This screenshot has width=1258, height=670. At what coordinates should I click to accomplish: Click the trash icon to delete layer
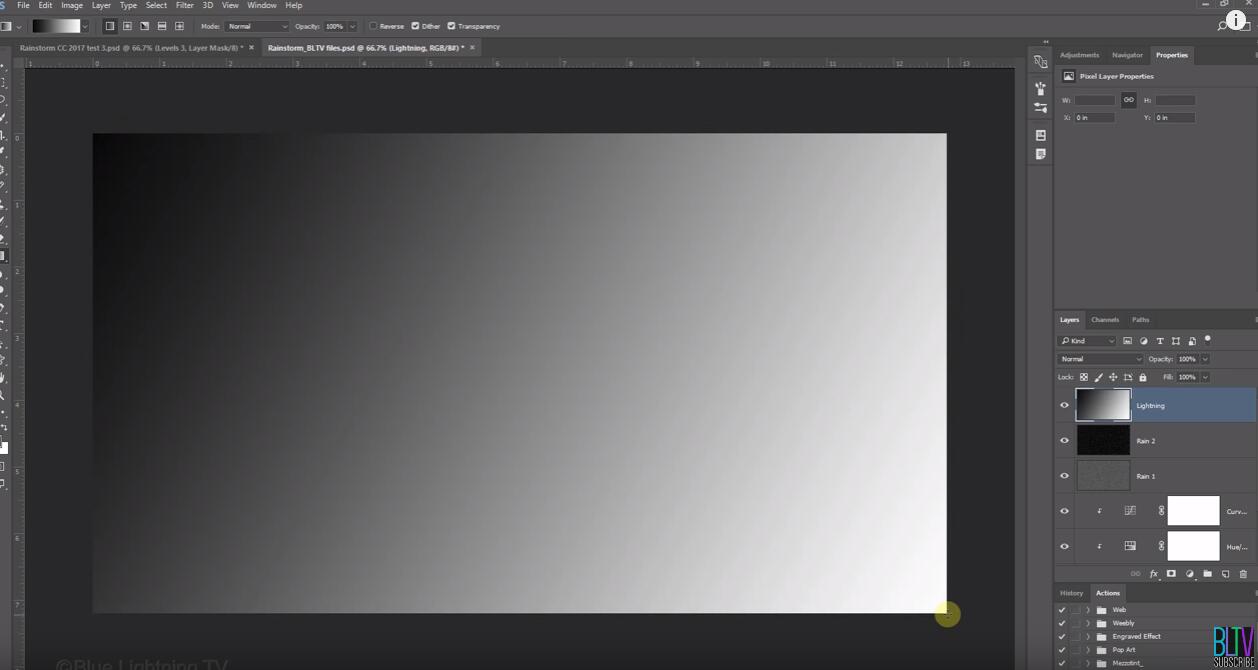pyautogui.click(x=1243, y=574)
